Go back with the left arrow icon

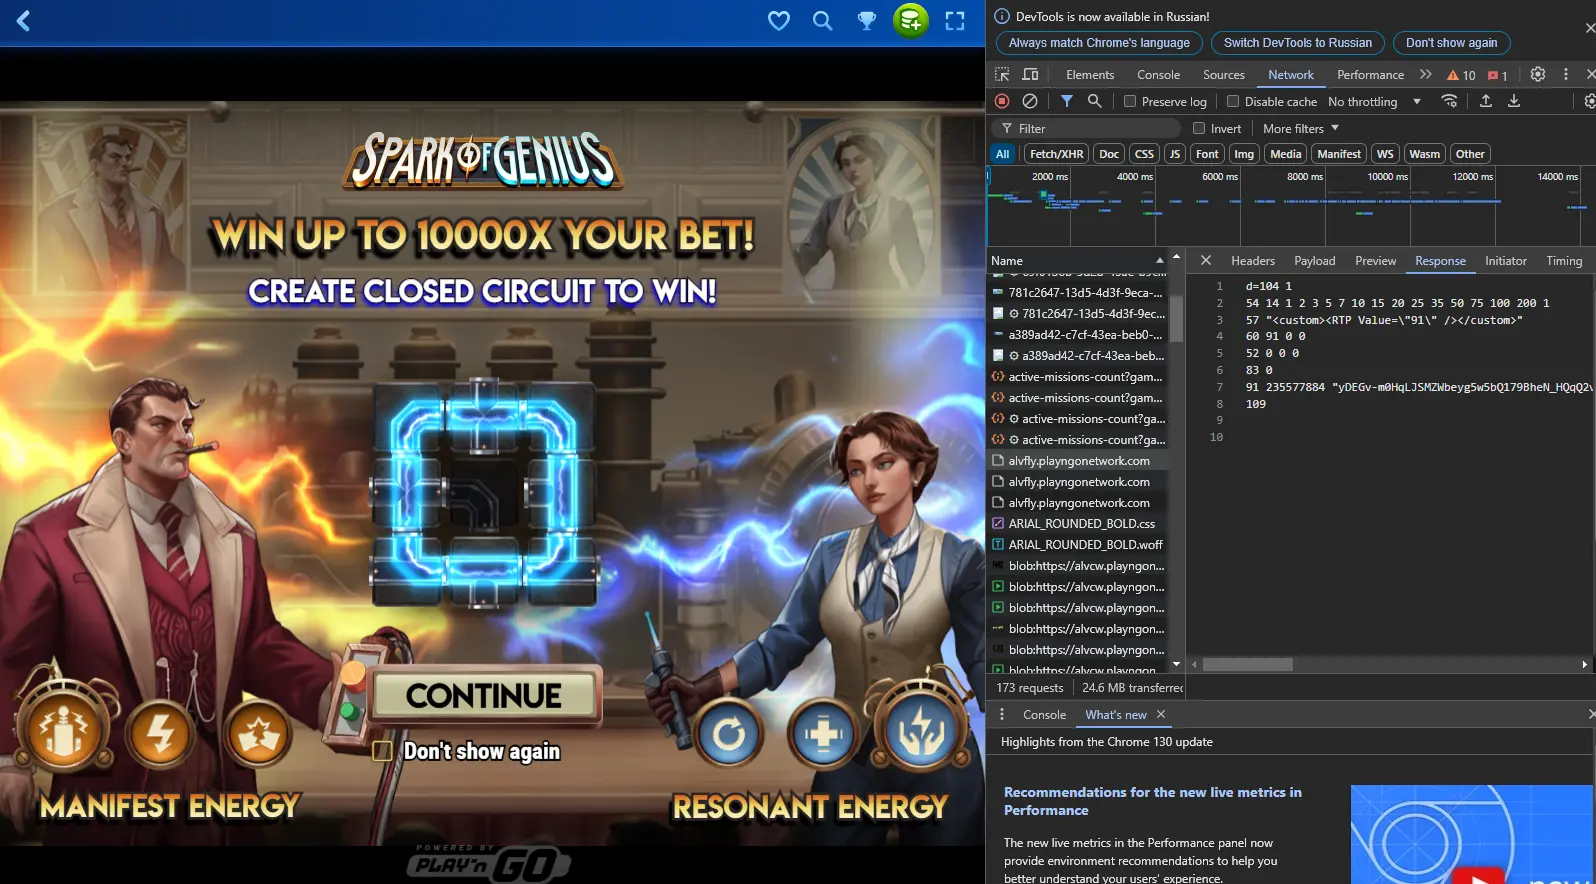pyautogui.click(x=24, y=21)
